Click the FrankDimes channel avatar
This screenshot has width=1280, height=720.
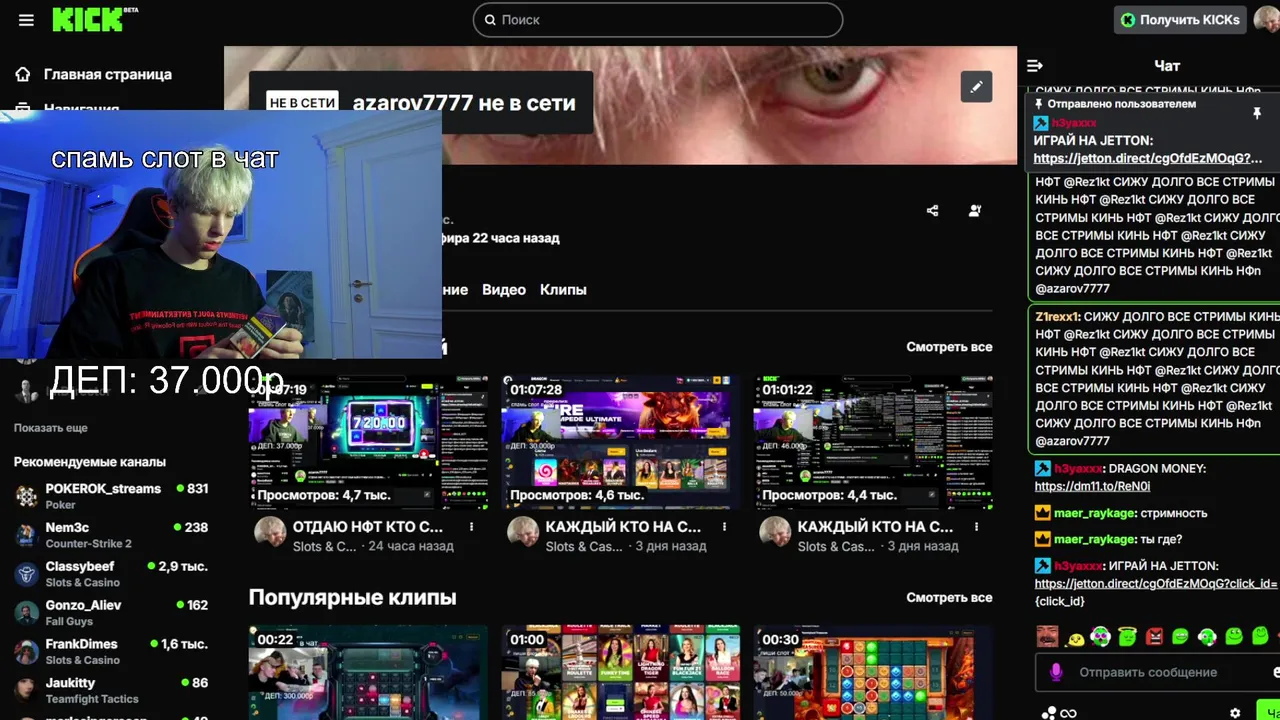click(x=27, y=652)
